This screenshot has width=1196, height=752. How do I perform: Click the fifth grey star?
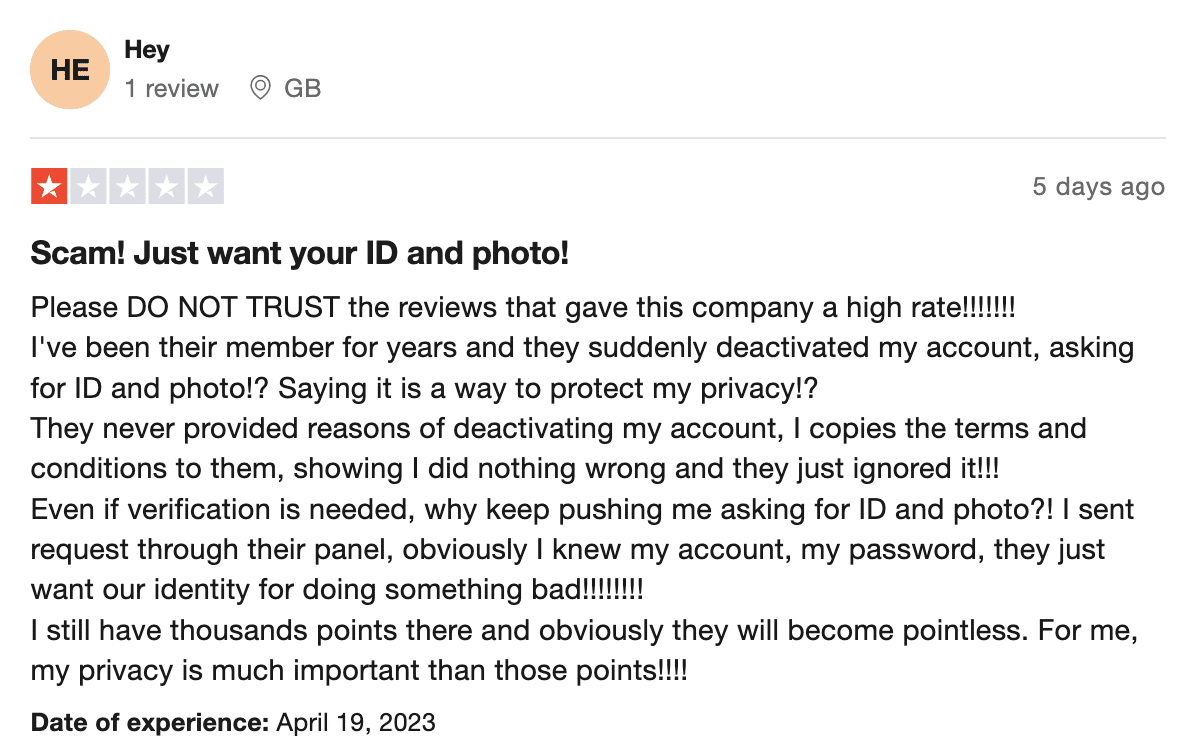205,186
